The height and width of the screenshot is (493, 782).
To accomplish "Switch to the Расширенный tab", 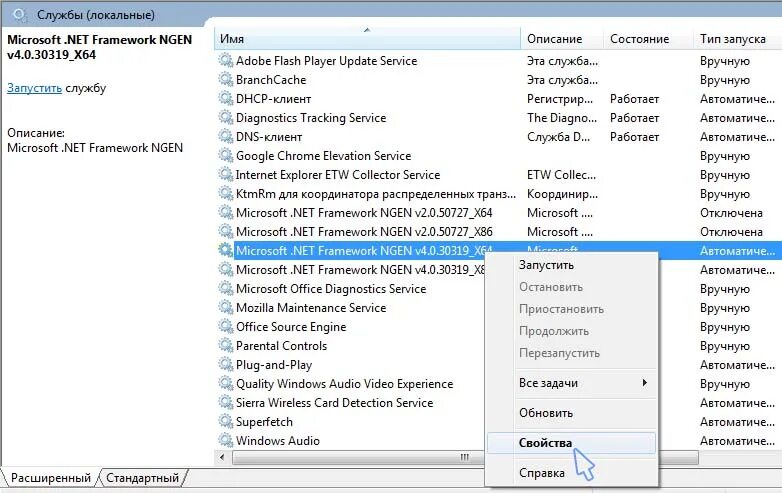I will tap(51, 478).
